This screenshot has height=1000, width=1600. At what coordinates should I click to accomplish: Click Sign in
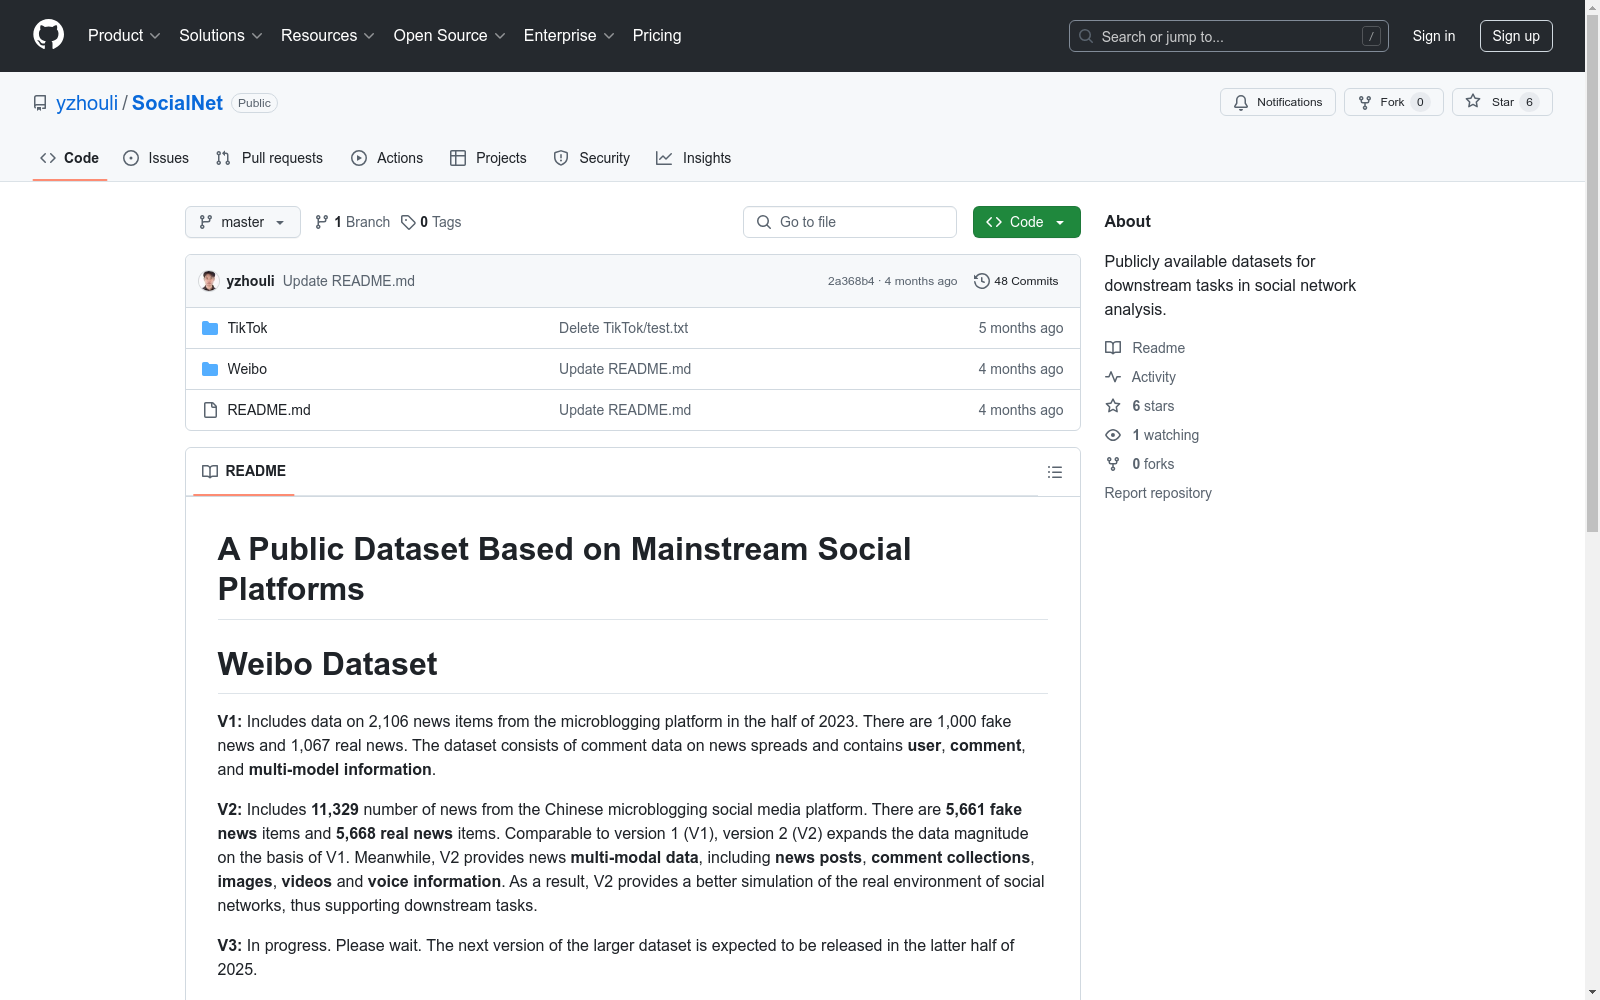coord(1434,36)
